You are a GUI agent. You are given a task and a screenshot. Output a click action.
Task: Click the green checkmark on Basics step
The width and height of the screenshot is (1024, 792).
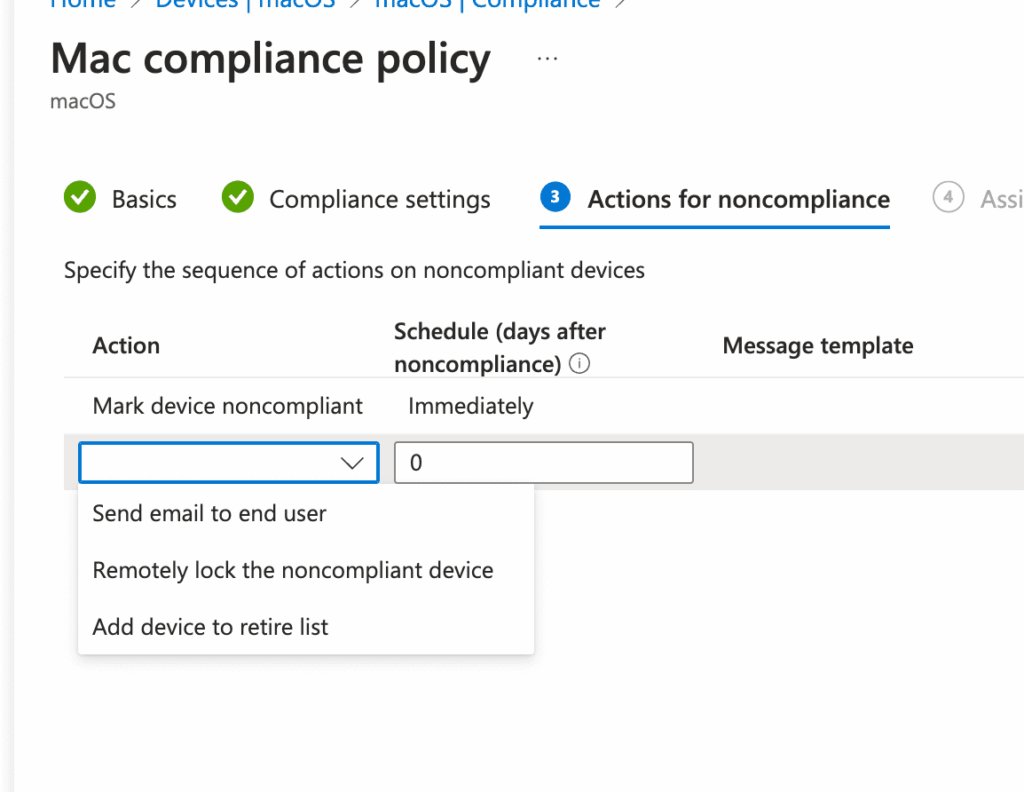pos(80,198)
